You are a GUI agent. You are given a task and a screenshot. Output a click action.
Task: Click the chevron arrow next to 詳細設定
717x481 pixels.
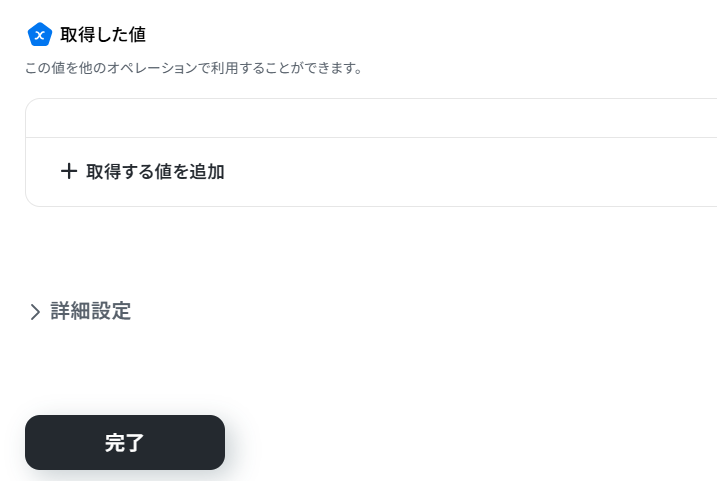35,312
